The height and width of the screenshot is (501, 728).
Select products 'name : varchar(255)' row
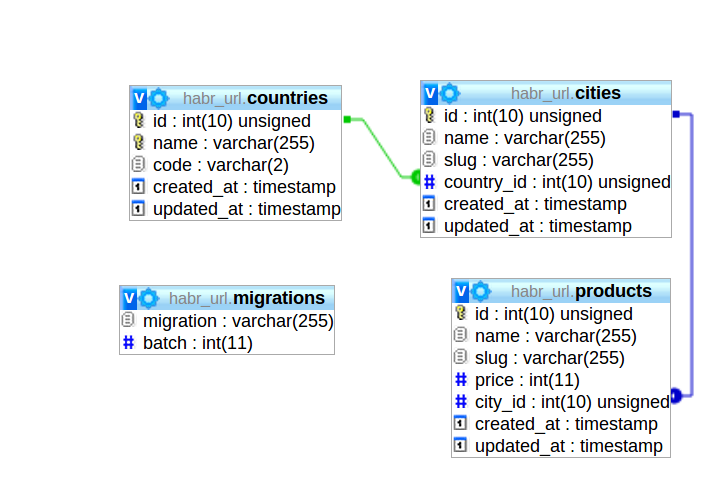(561, 336)
